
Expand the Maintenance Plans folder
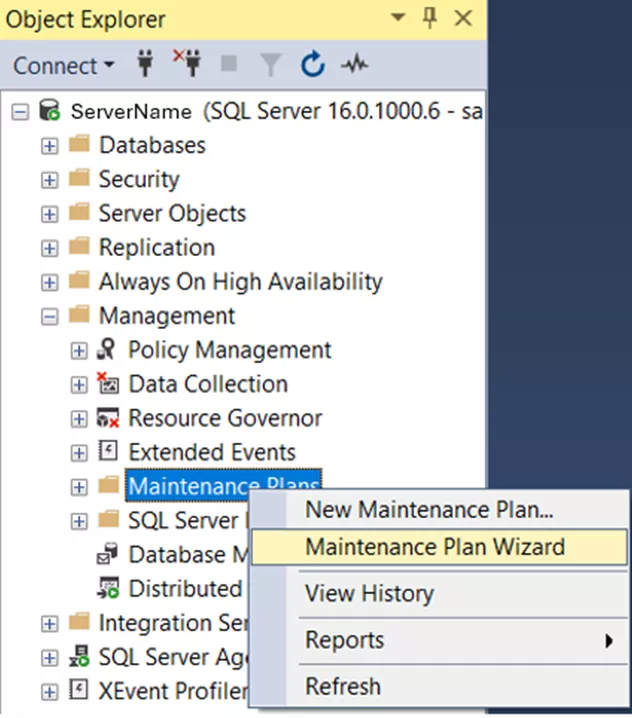coord(79,487)
